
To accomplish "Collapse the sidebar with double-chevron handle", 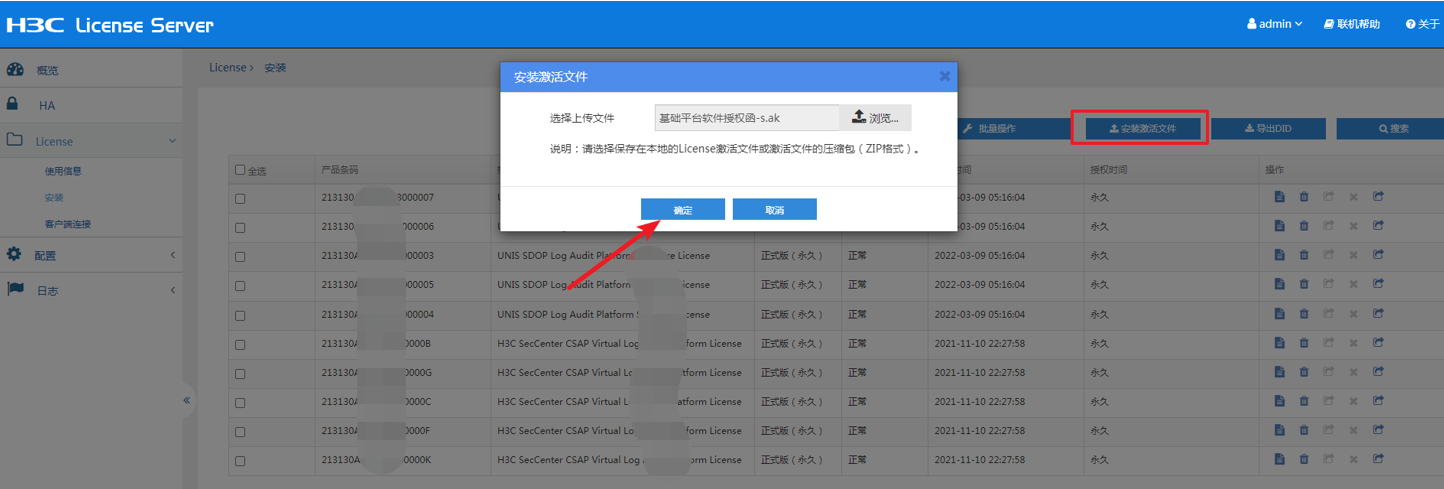I will (186, 400).
